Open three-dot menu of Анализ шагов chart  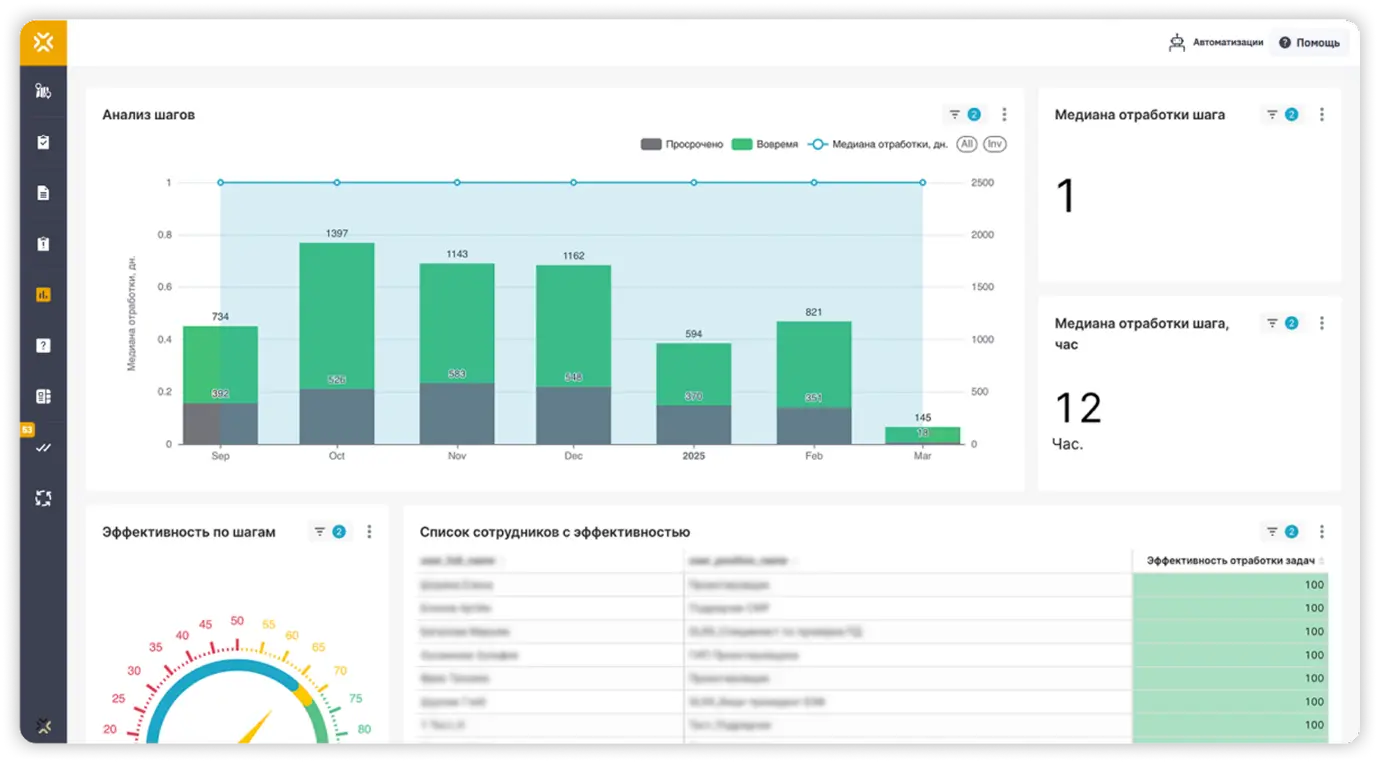tap(1004, 115)
